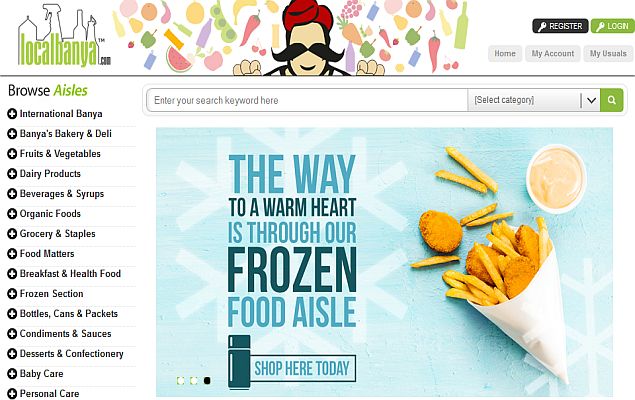Click the plus icon beside Frozen Section

tap(12, 294)
